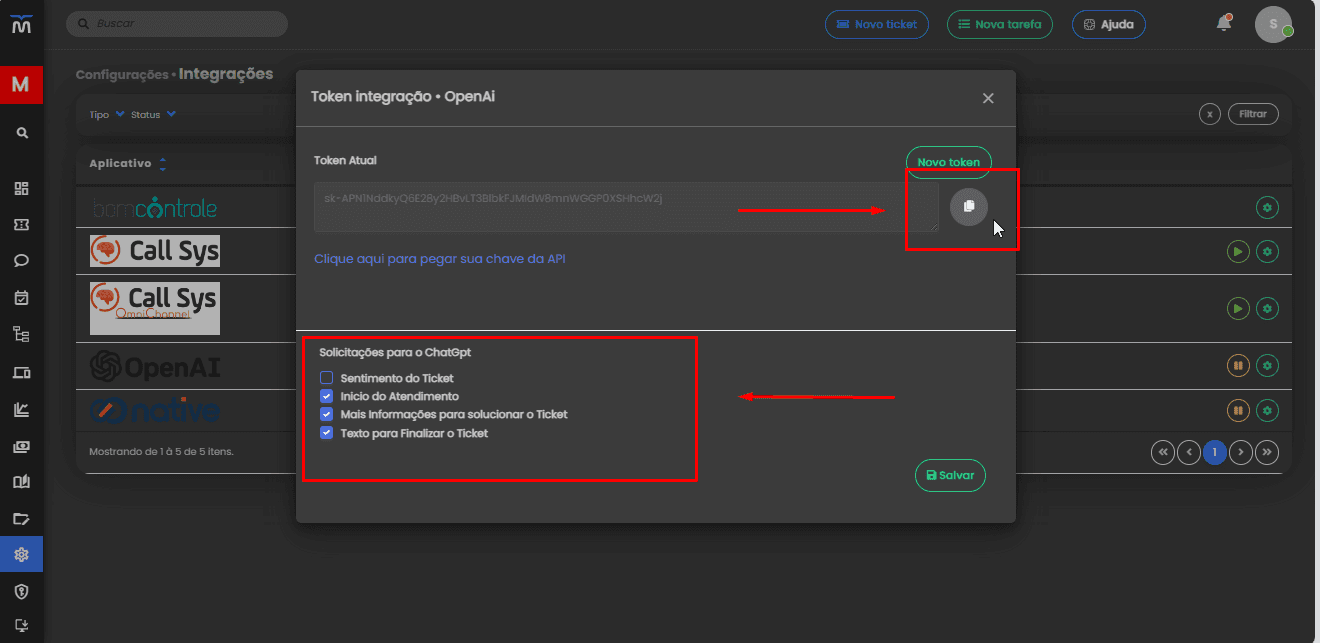Open settings gear for OpenAI row
Screen dimensions: 1320x643
(x=1268, y=366)
